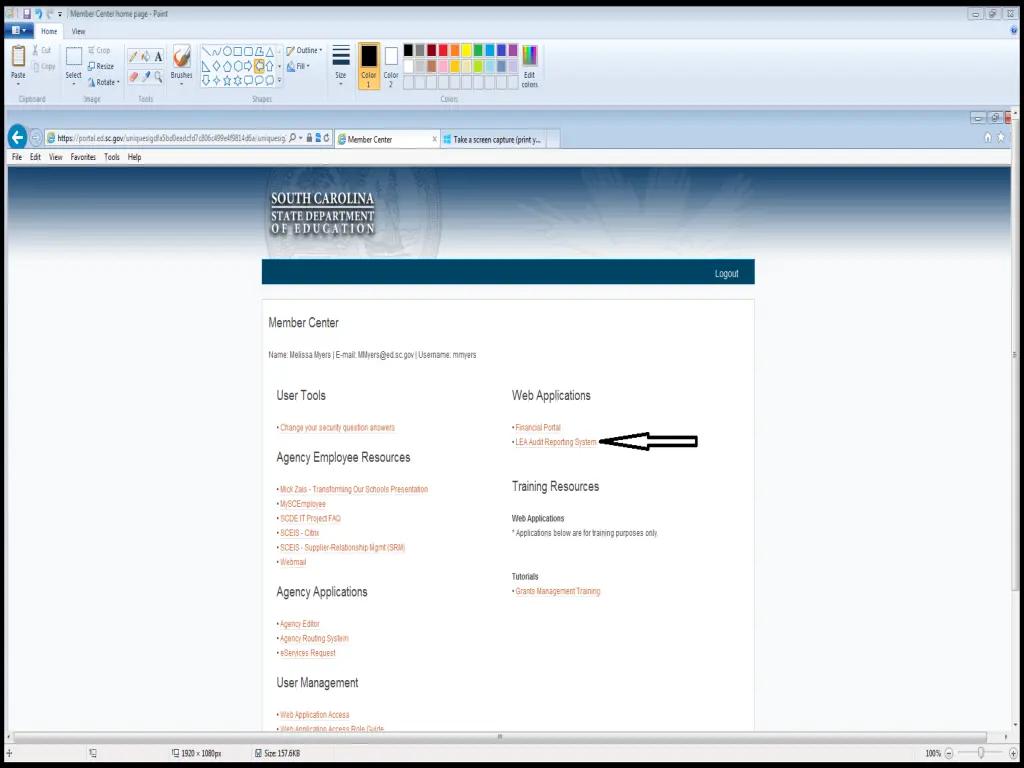Open the Paint file menu button
Screen dimensions: 1024x768
(x=18, y=31)
